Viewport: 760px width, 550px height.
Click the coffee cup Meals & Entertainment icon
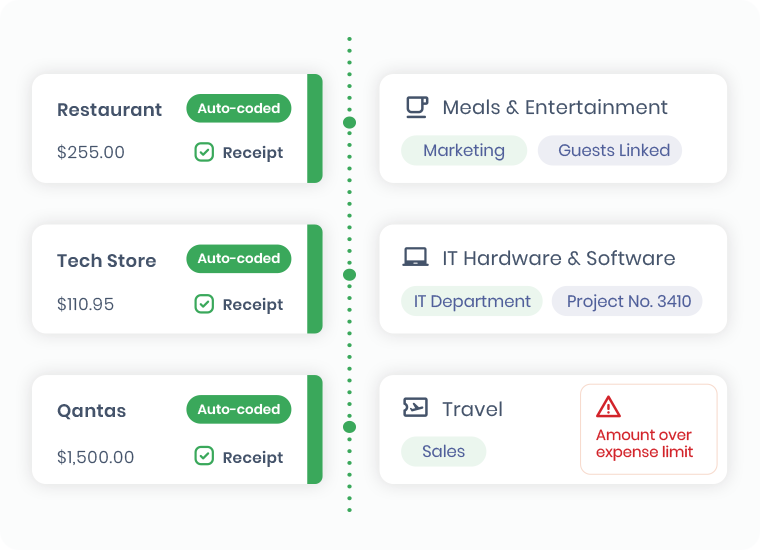[x=417, y=107]
